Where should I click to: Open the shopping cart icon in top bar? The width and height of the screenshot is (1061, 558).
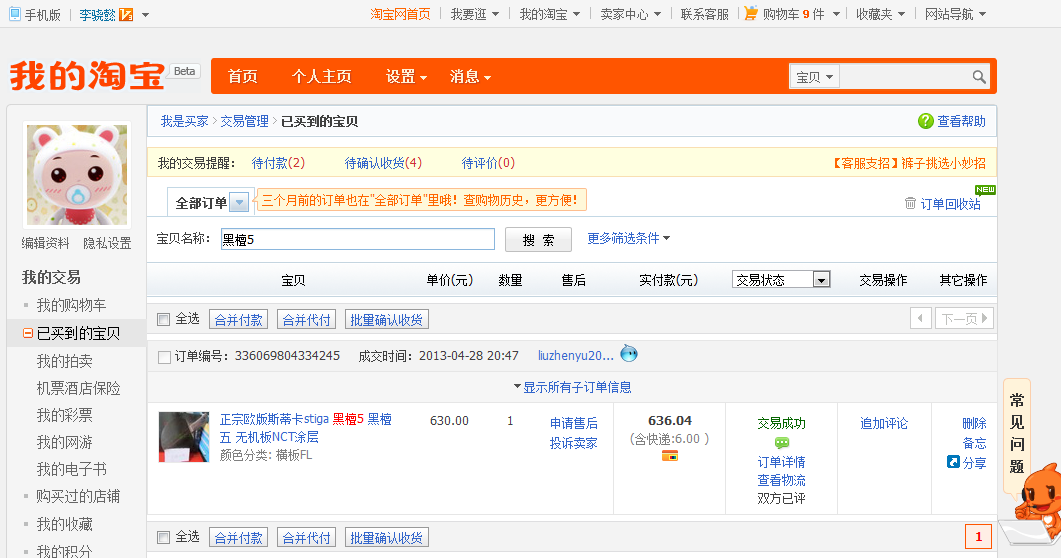pos(751,14)
